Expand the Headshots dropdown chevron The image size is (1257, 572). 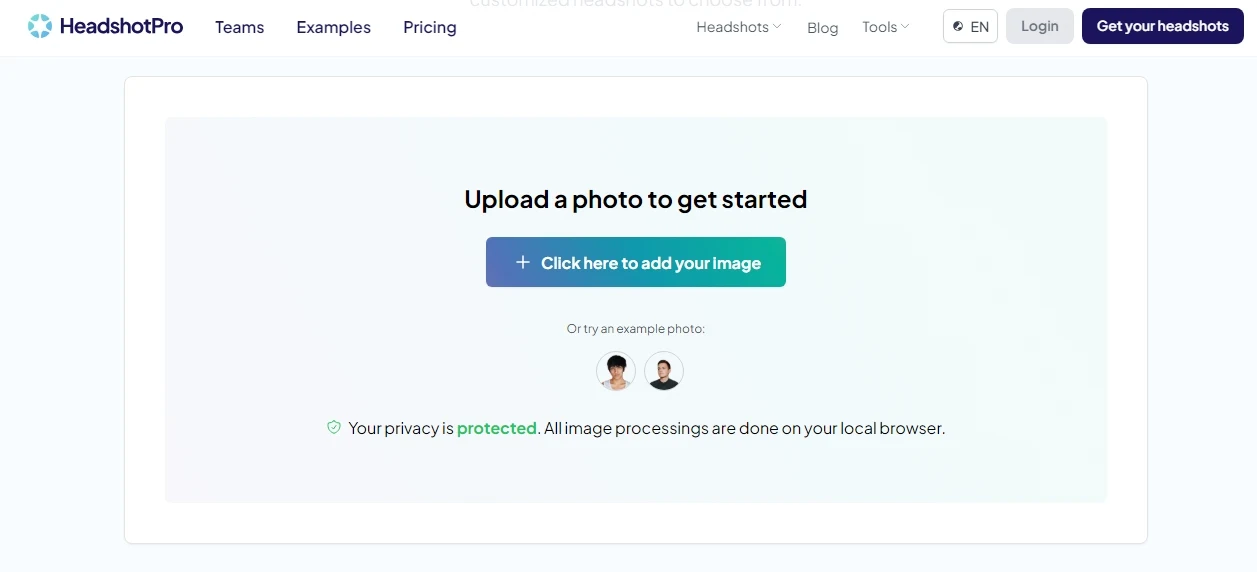(777, 26)
